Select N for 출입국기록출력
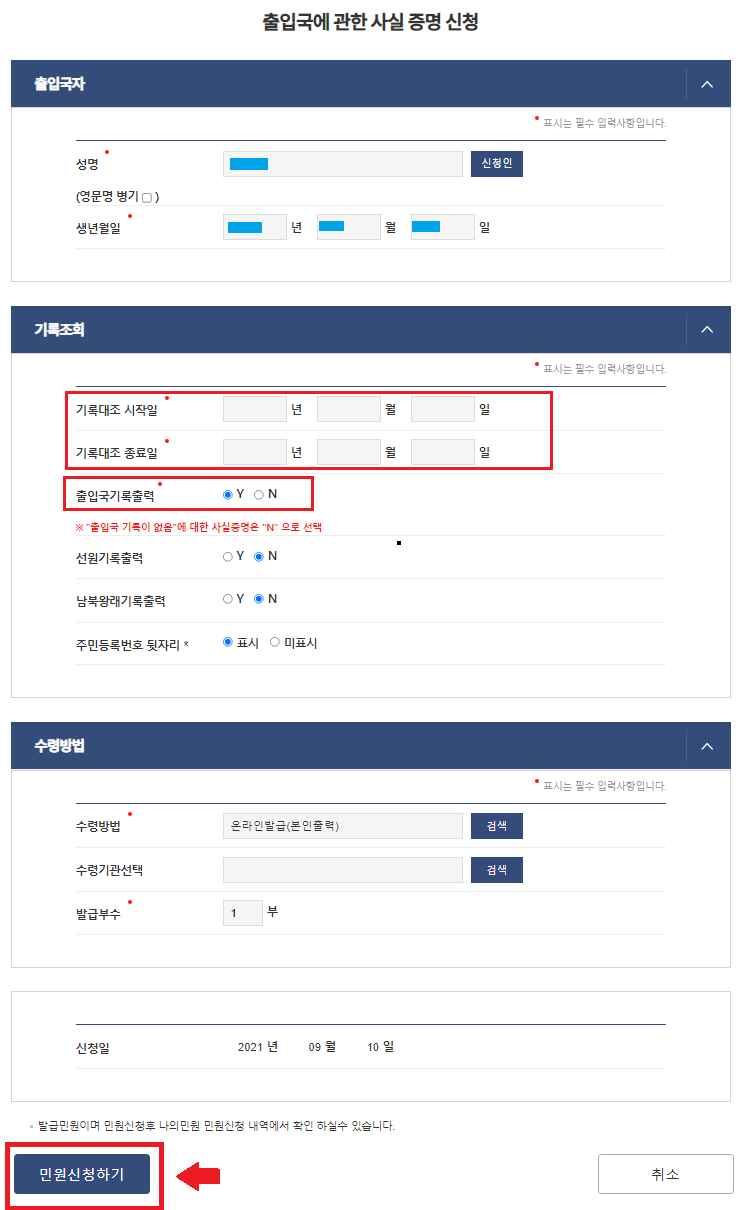This screenshot has width=738, height=1210. pyautogui.click(x=259, y=494)
